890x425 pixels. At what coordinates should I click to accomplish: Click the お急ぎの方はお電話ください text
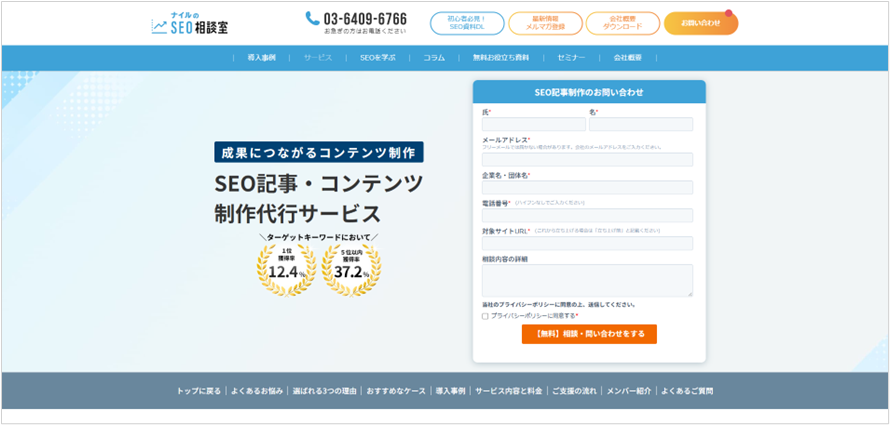coord(365,31)
